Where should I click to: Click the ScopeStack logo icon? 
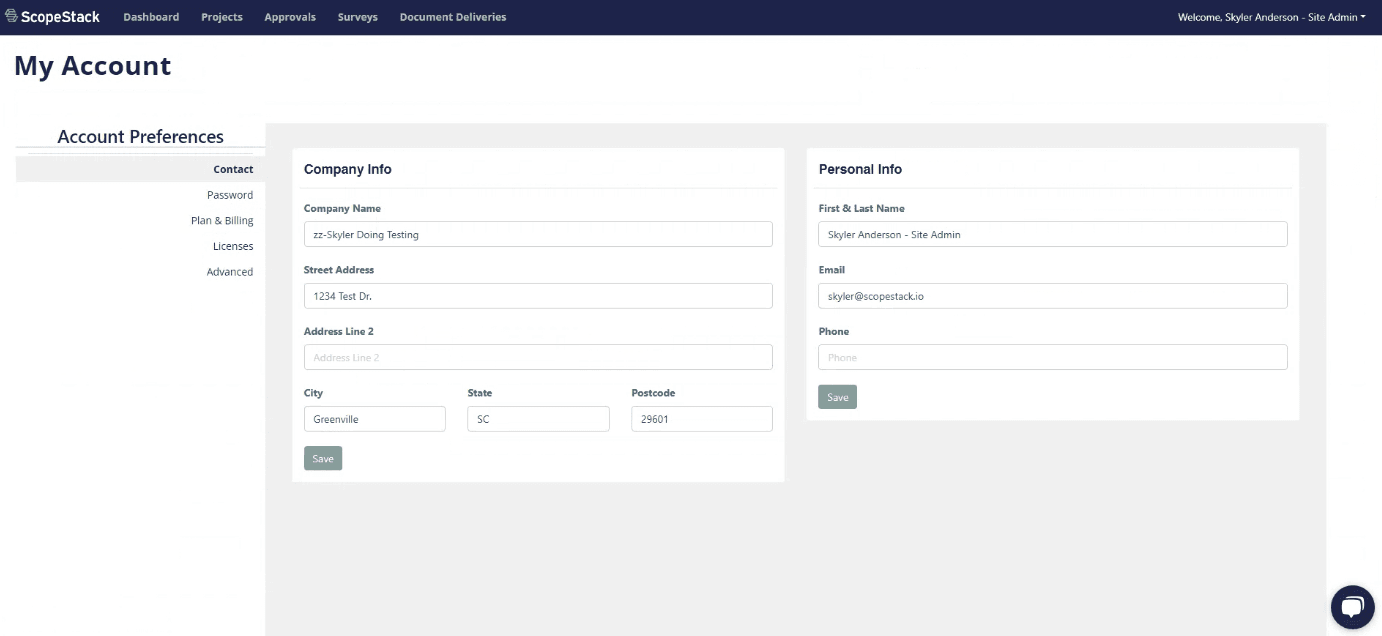[x=12, y=17]
